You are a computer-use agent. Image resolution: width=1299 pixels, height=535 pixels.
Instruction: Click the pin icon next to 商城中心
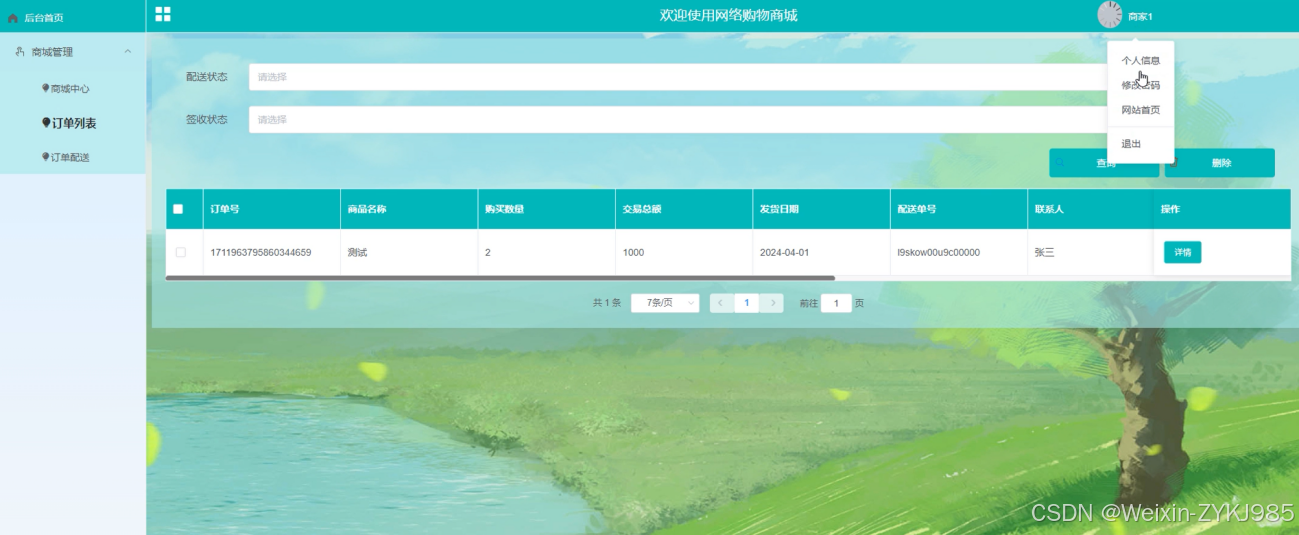[45, 88]
